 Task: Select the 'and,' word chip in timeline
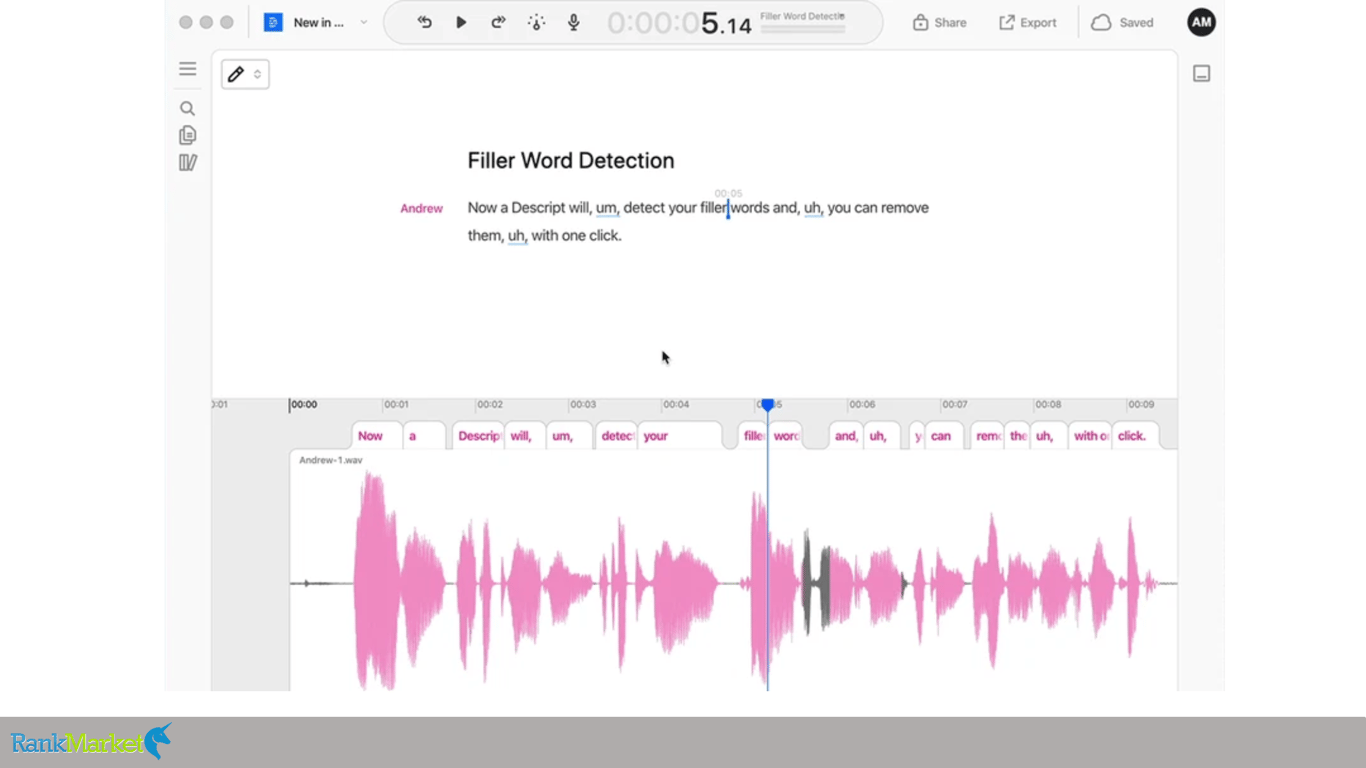(846, 436)
